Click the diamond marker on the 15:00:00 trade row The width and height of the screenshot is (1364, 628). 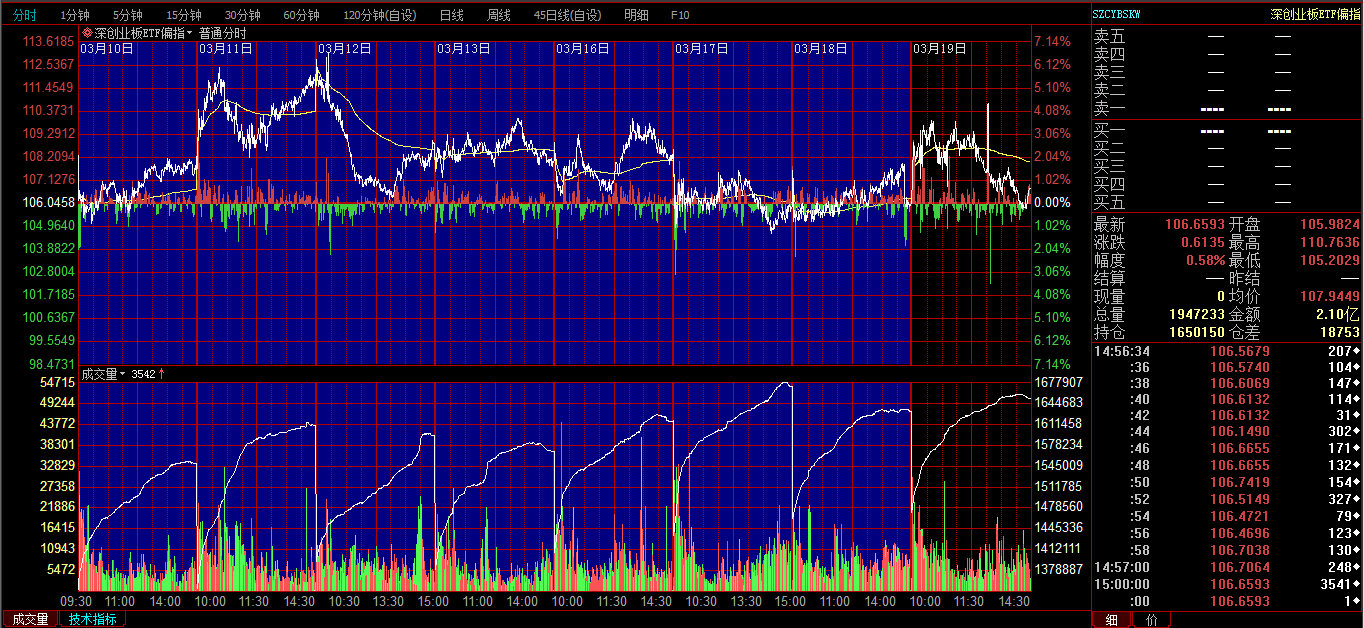coord(1356,584)
